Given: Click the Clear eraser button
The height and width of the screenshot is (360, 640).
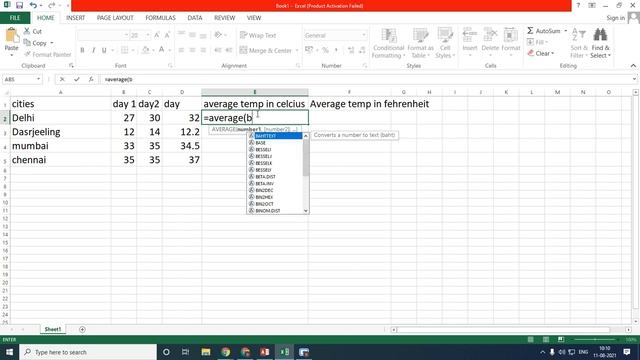Looking at the screenshot, I should pos(541,53).
